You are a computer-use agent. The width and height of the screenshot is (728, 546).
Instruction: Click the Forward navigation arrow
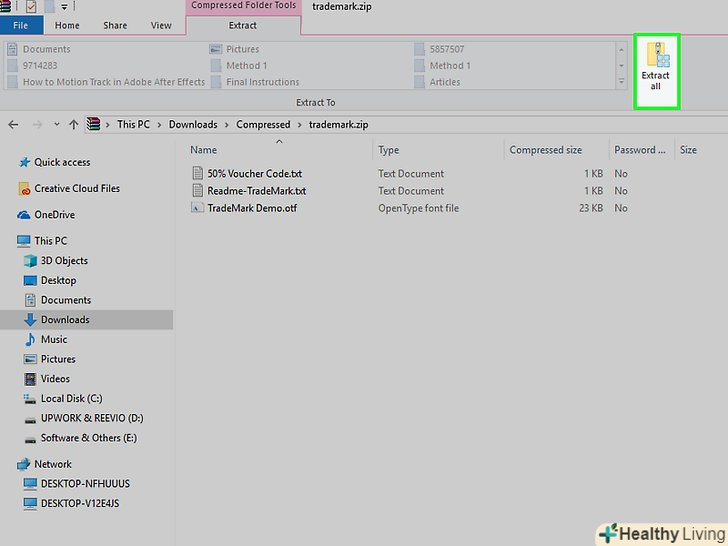[37, 124]
